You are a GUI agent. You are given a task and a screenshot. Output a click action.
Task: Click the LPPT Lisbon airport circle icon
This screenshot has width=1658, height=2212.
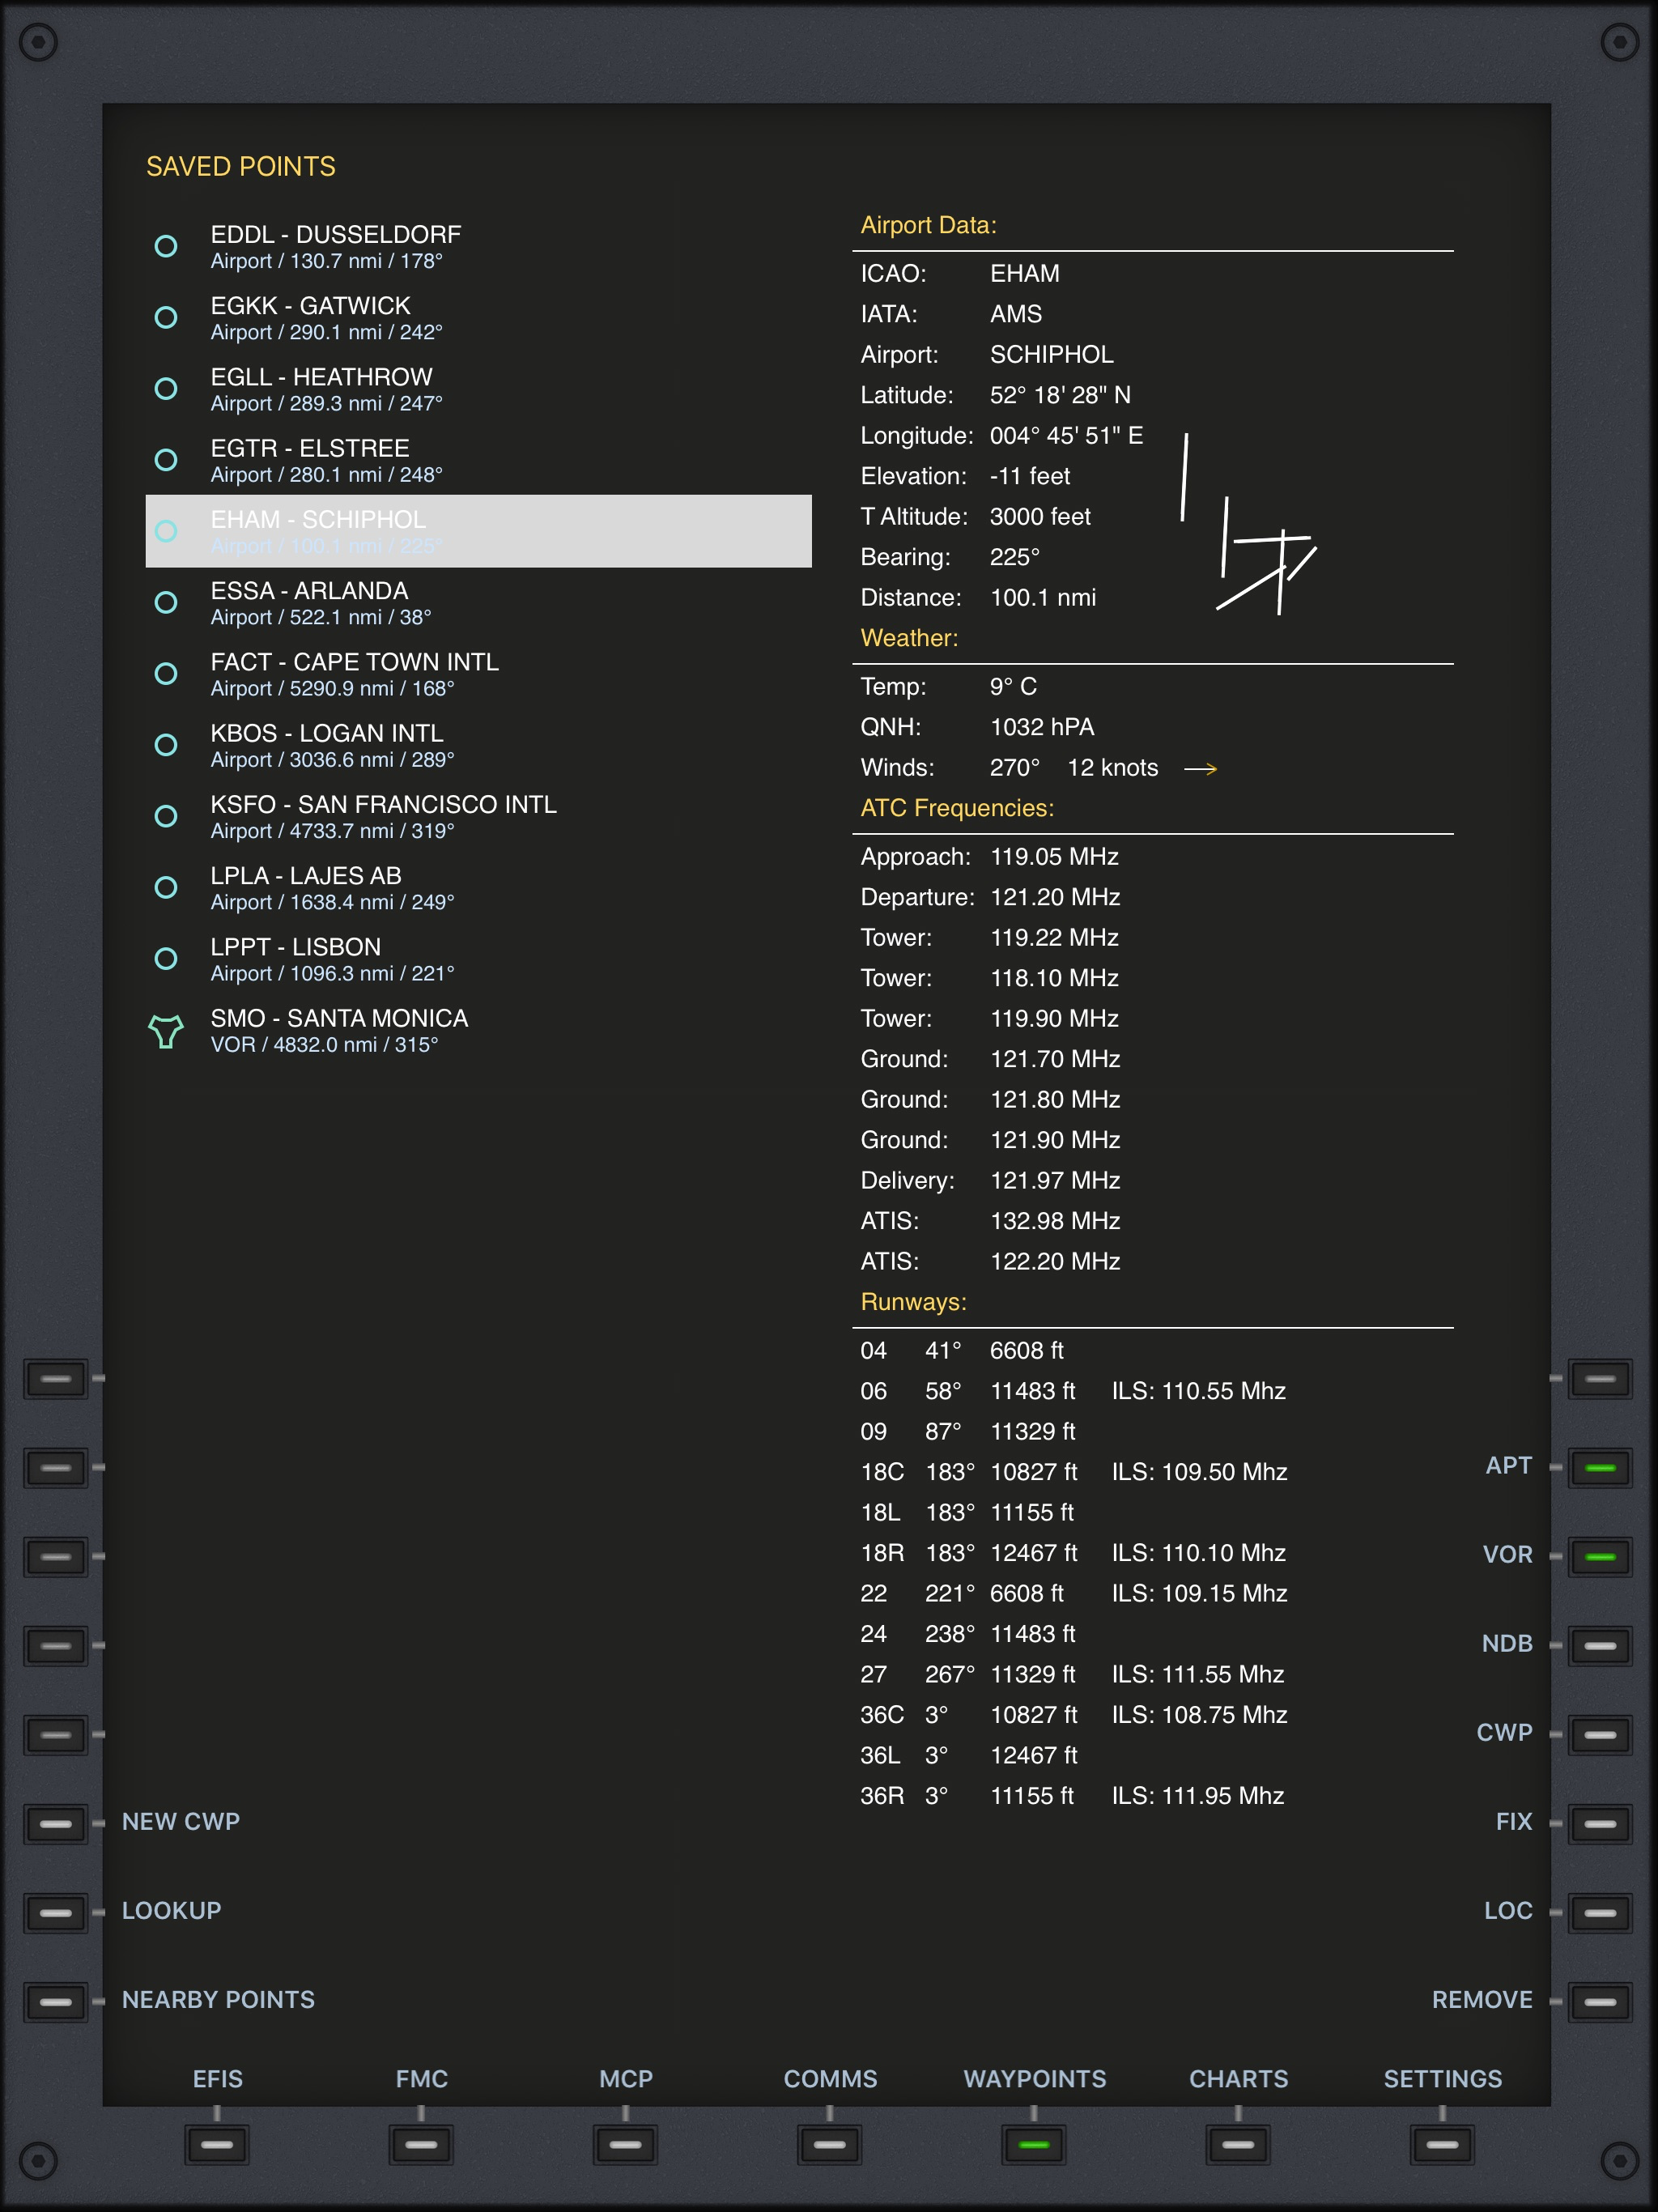pyautogui.click(x=166, y=958)
